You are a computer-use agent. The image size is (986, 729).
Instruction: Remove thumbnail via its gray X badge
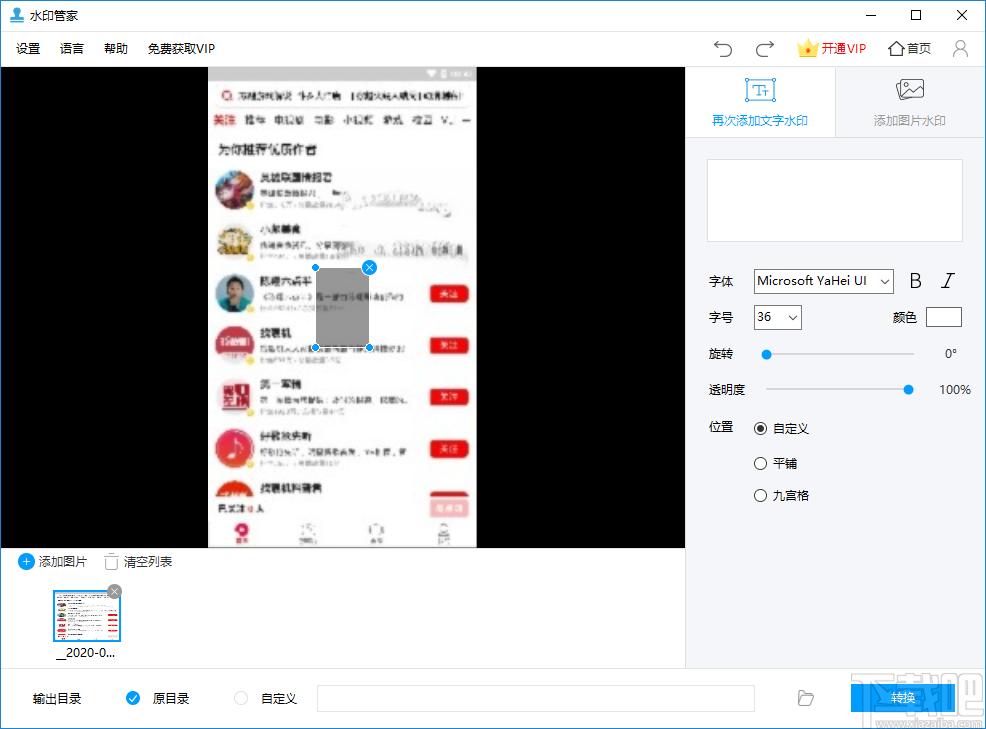(x=114, y=591)
